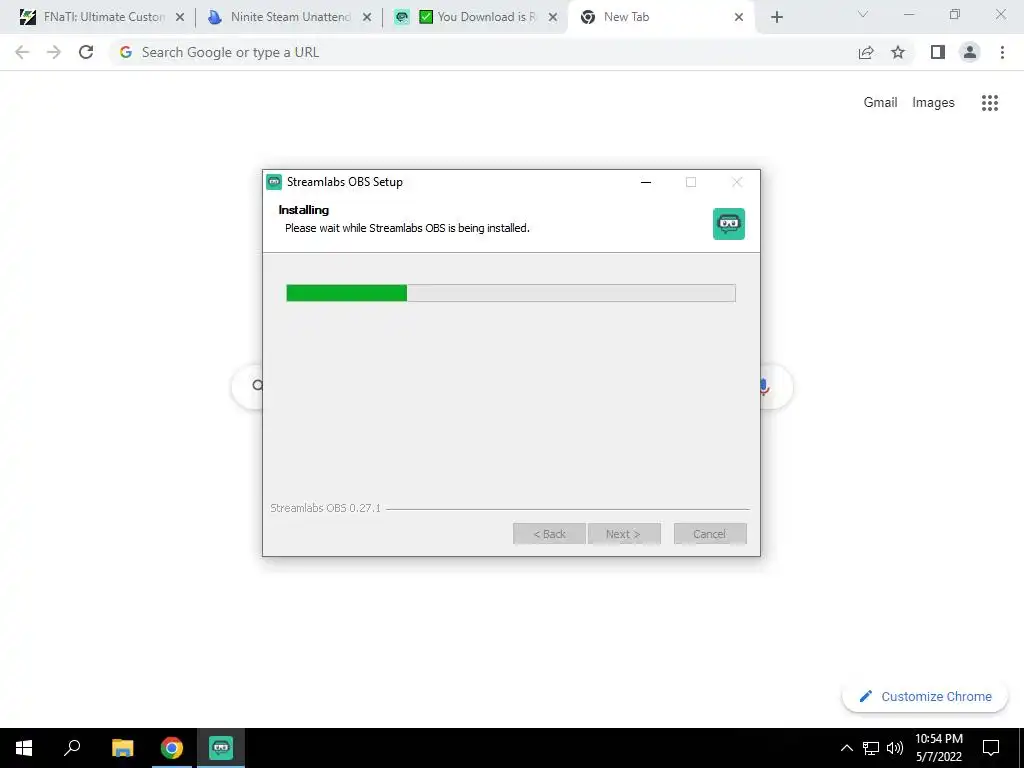
Task: Open a new browser tab with plus icon
Action: (x=776, y=18)
